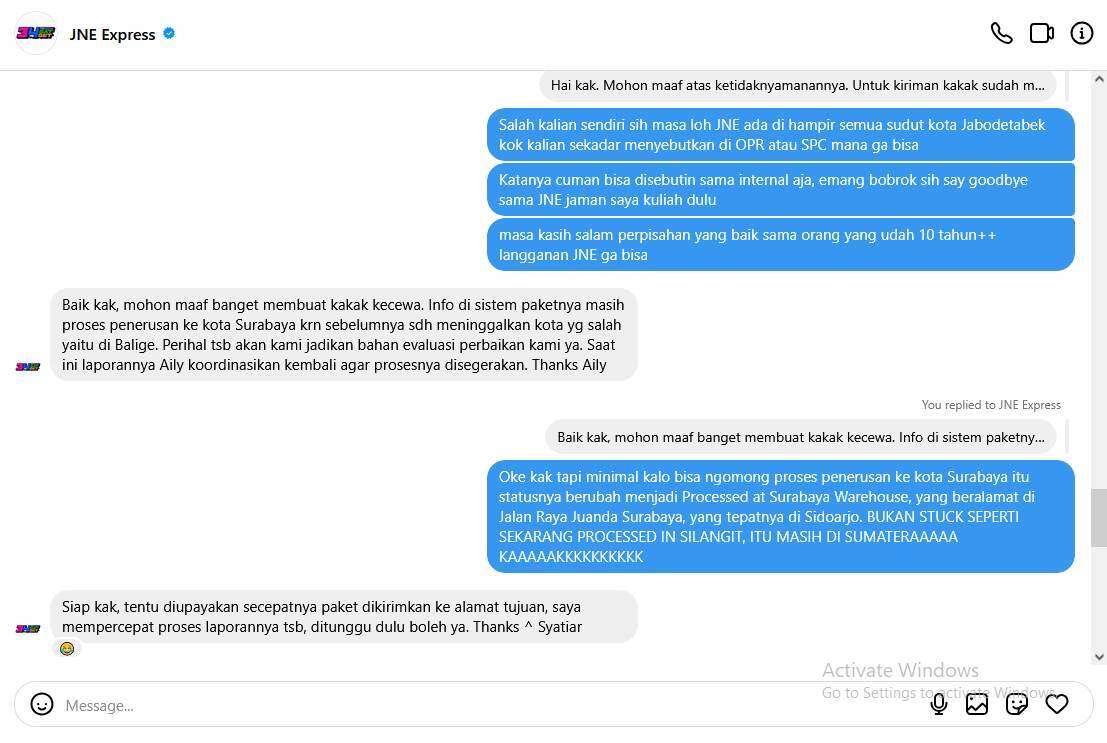The width and height of the screenshot is (1107, 743).
Task: Open the sticker or GIF picker
Action: (1017, 704)
